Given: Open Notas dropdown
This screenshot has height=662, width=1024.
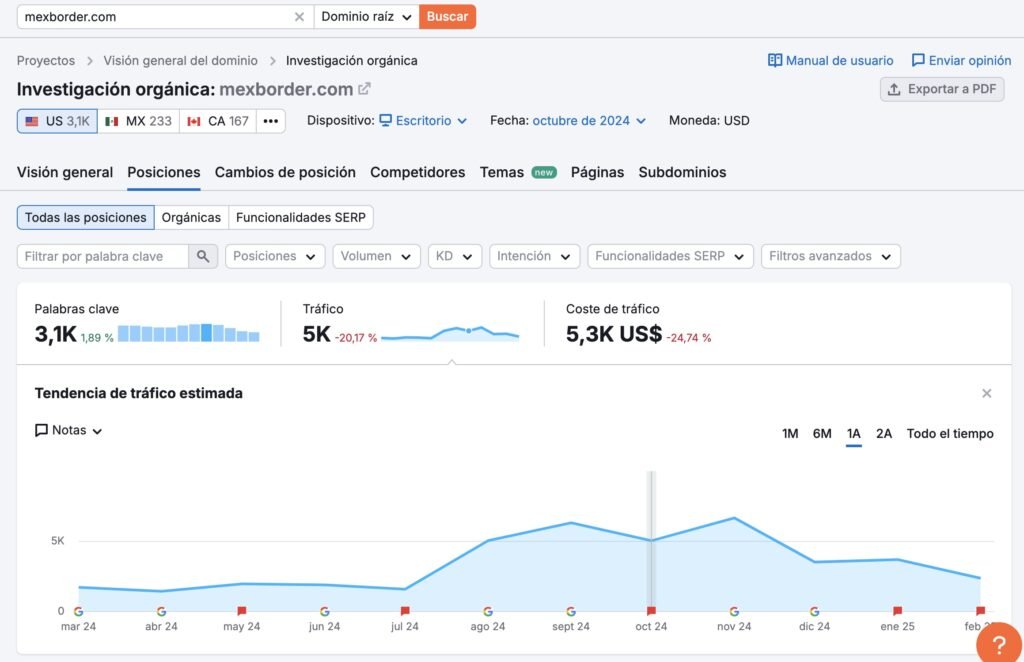Looking at the screenshot, I should [x=69, y=430].
